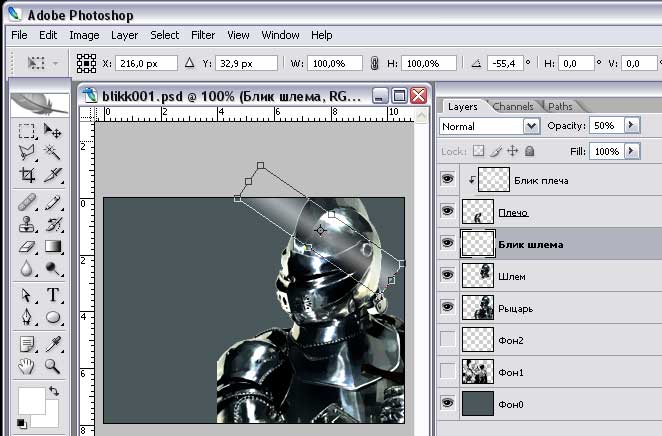Image resolution: width=662 pixels, height=436 pixels.
Task: Open the Edit menu
Action: [48, 35]
